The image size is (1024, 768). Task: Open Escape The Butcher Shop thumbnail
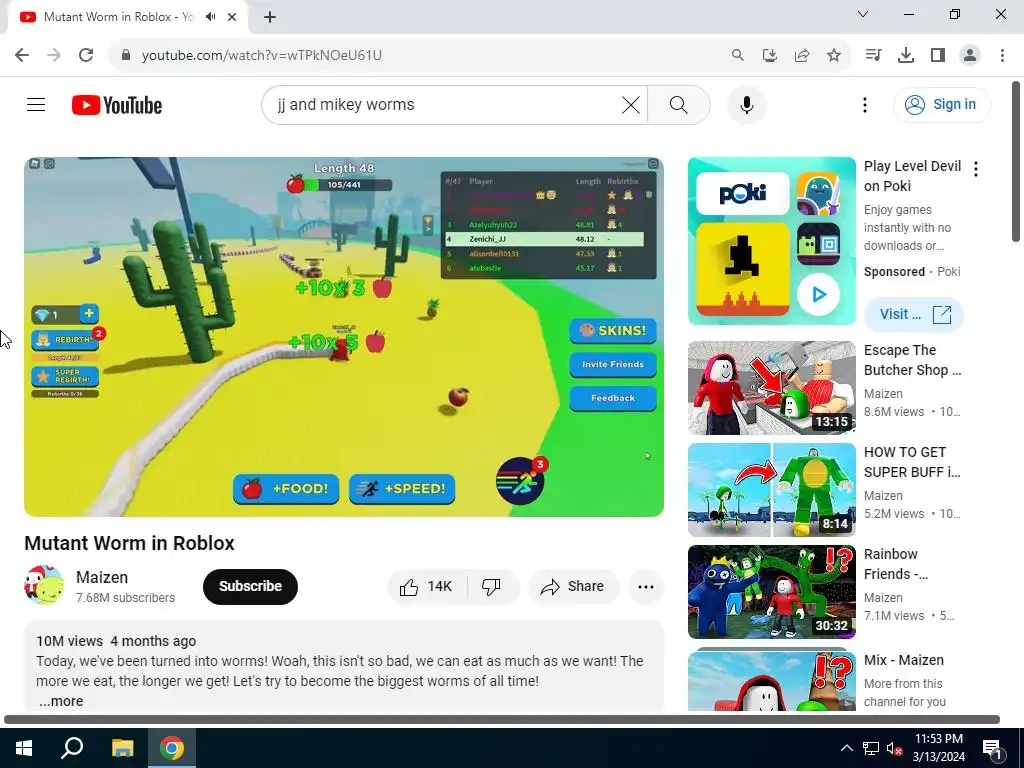771,387
